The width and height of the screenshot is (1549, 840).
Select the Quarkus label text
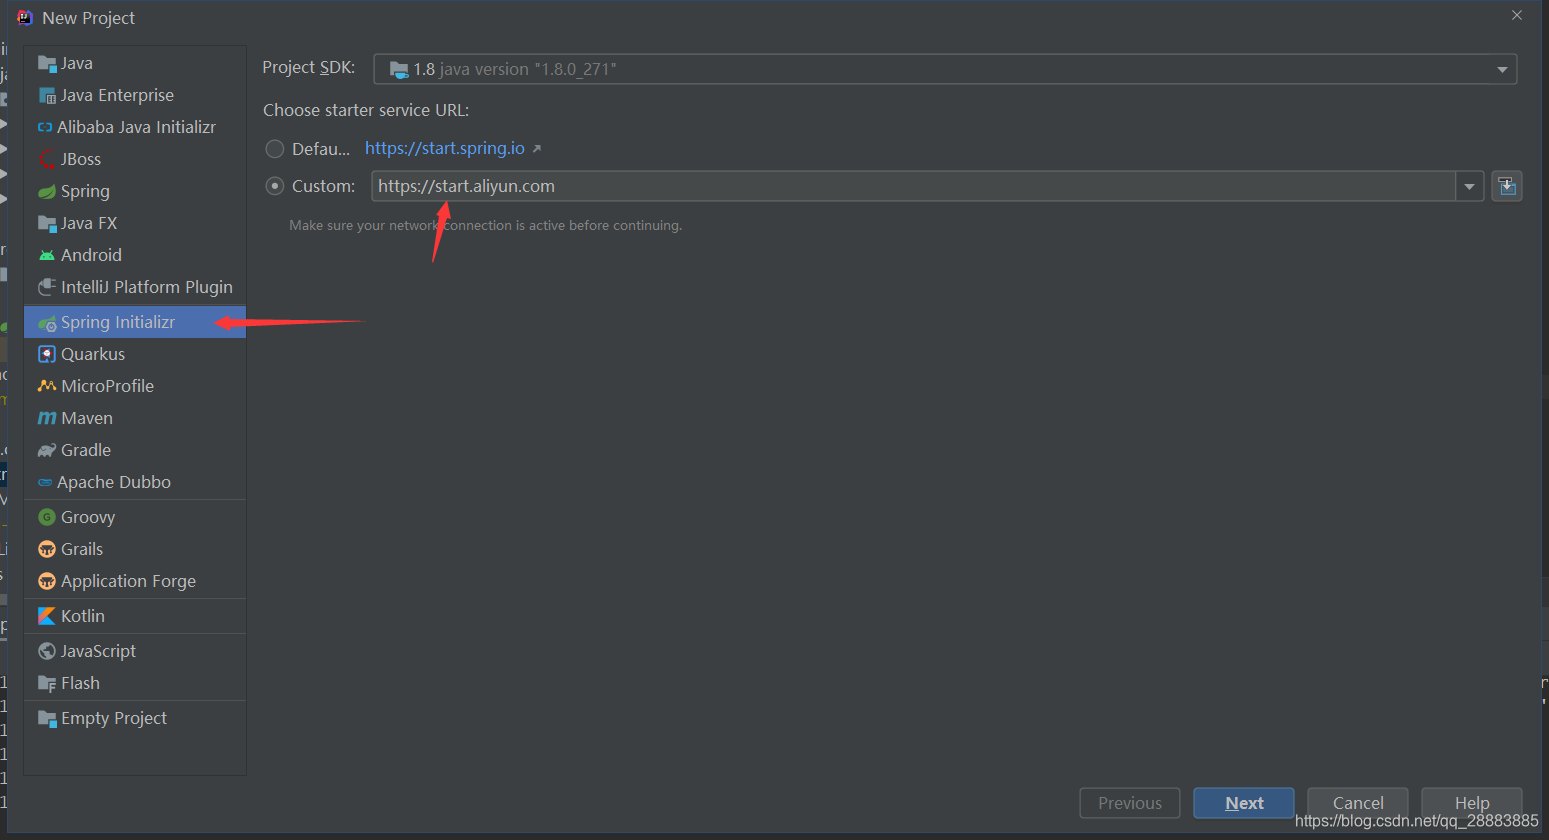(93, 354)
